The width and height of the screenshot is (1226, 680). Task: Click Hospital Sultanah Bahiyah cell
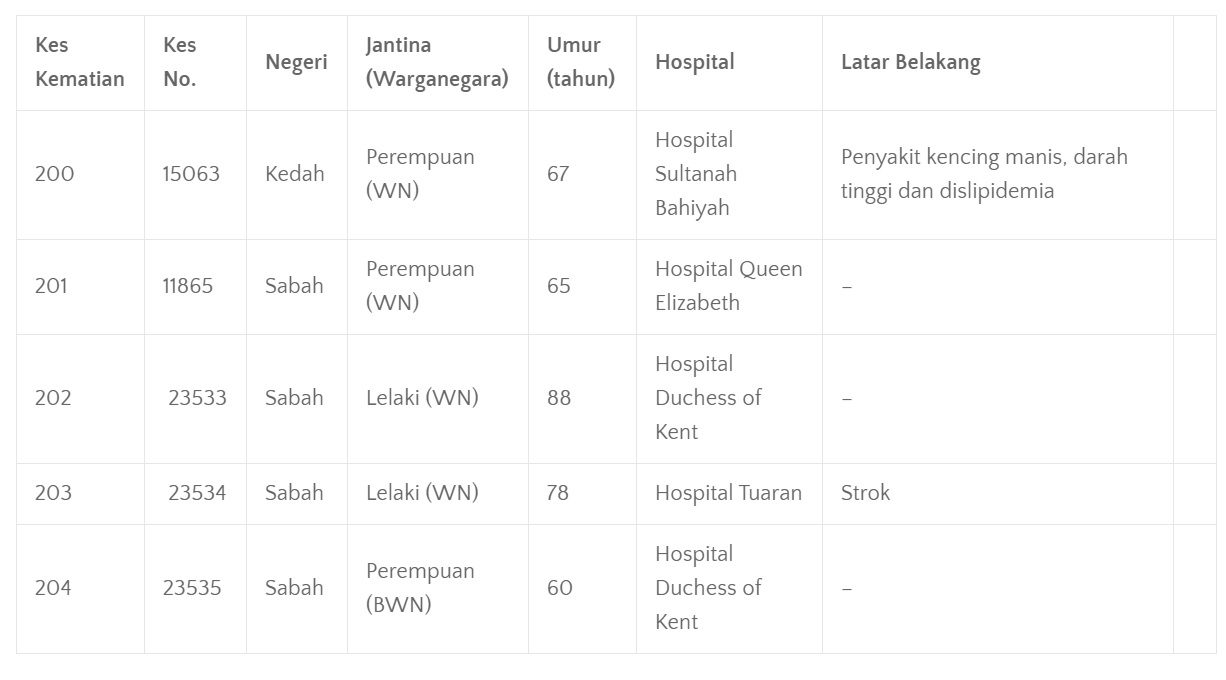pos(729,174)
